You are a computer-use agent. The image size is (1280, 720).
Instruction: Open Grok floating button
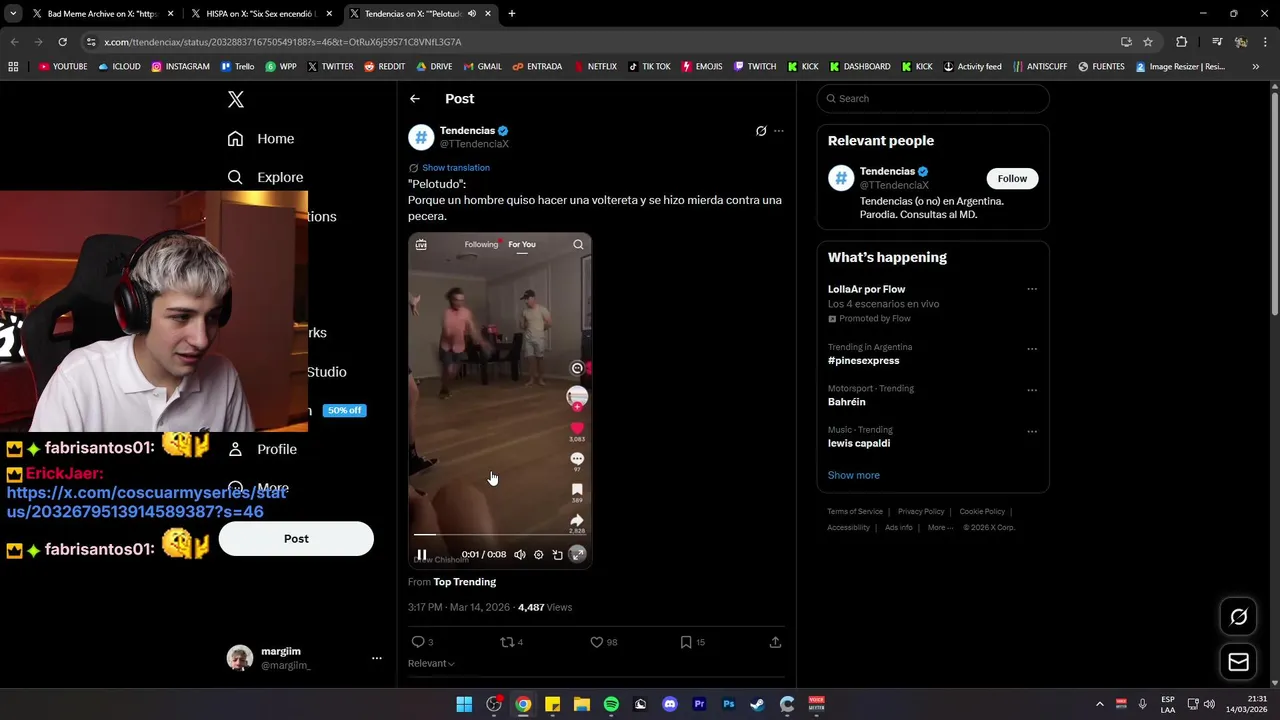(1238, 617)
